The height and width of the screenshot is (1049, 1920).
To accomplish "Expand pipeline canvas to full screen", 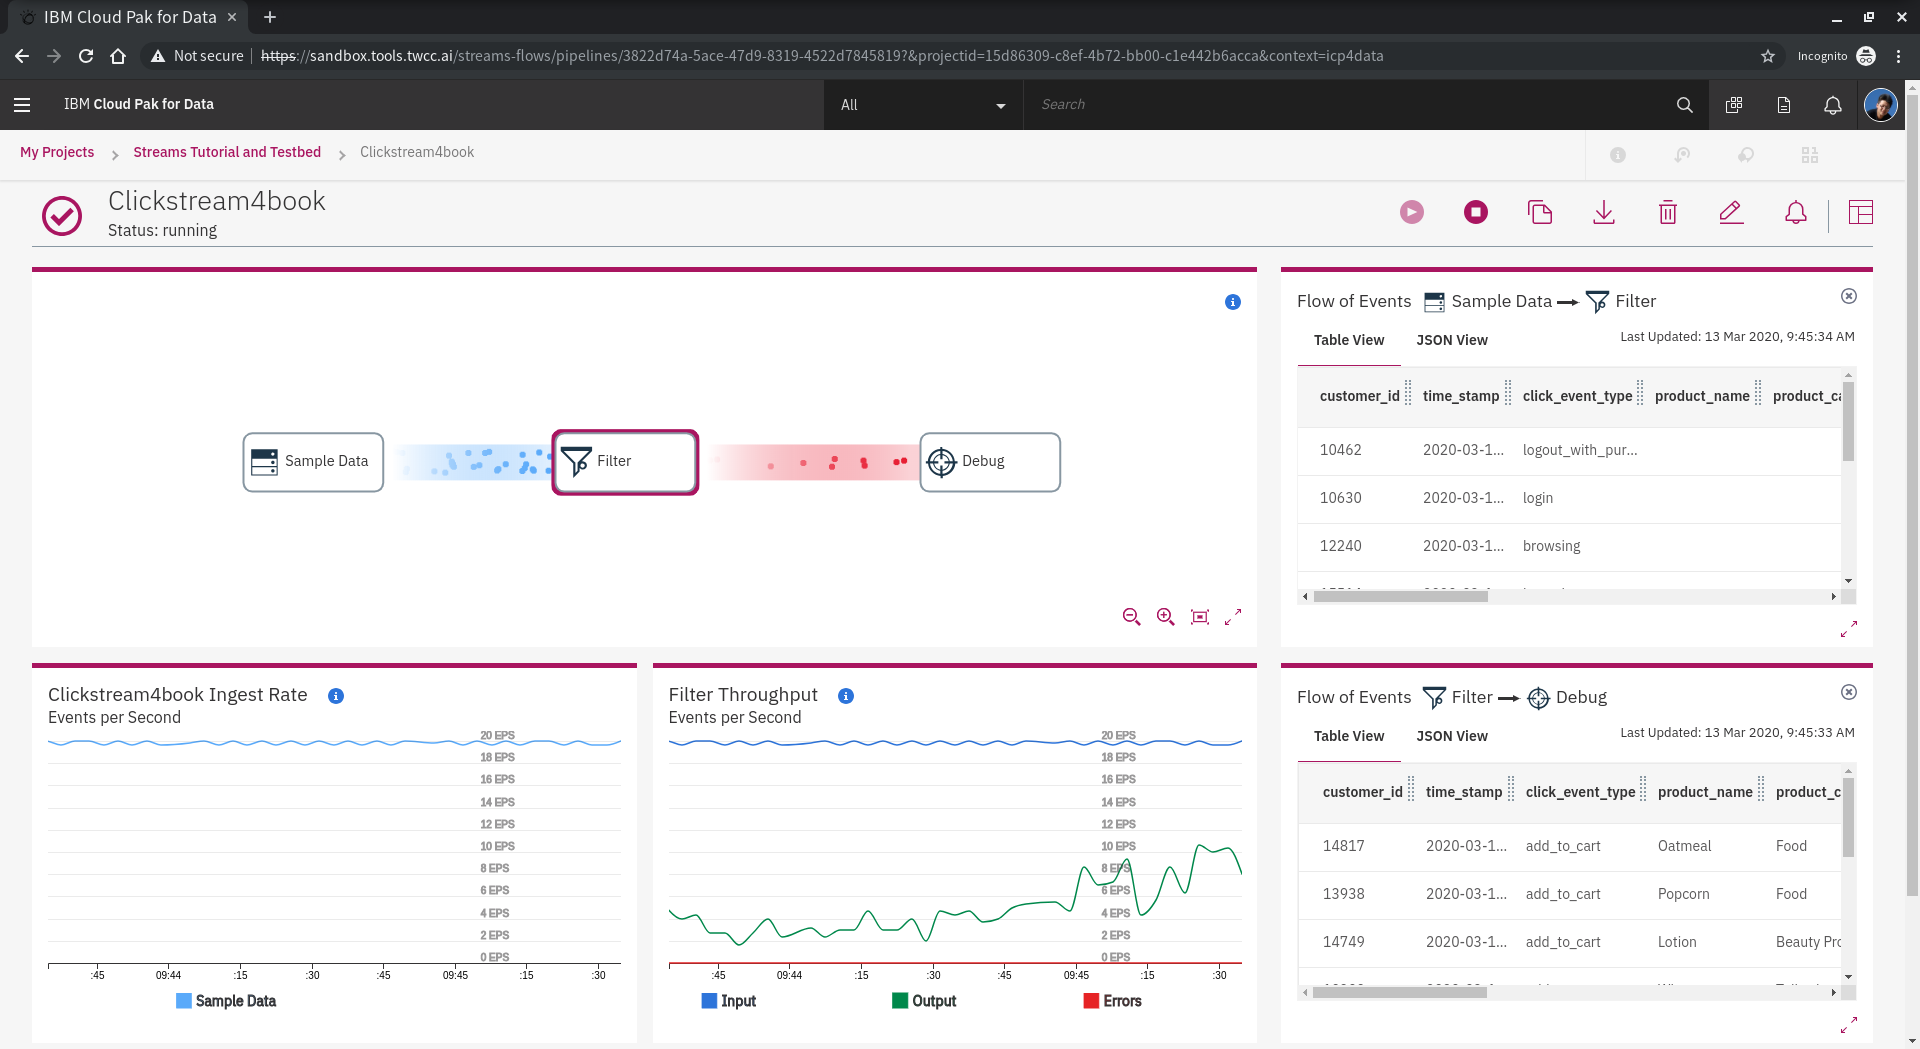I will point(1233,617).
